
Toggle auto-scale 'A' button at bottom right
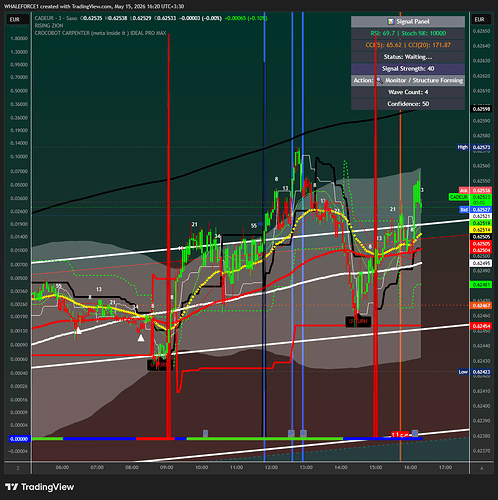(x=481, y=468)
